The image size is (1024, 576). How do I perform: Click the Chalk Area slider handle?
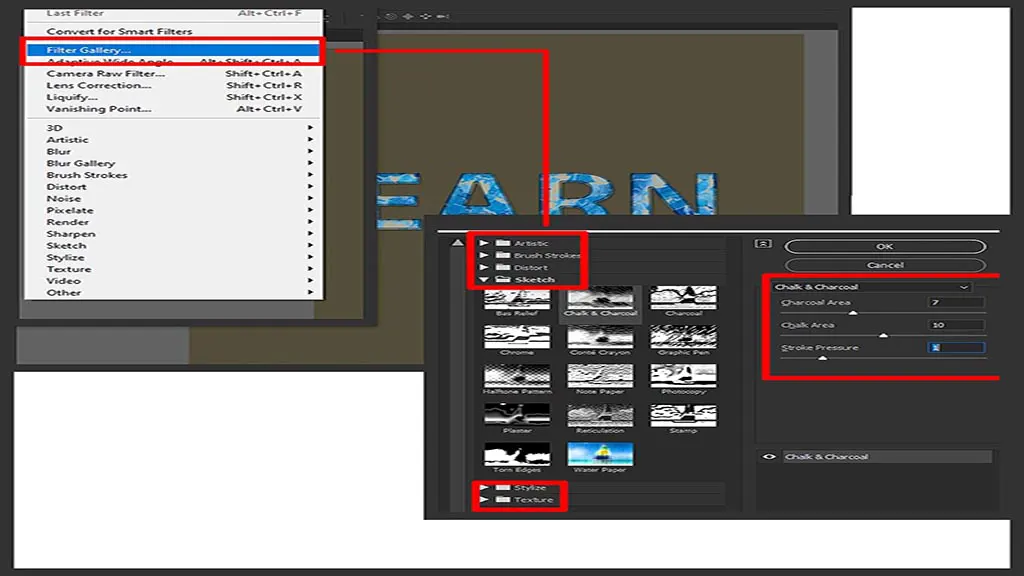point(884,336)
